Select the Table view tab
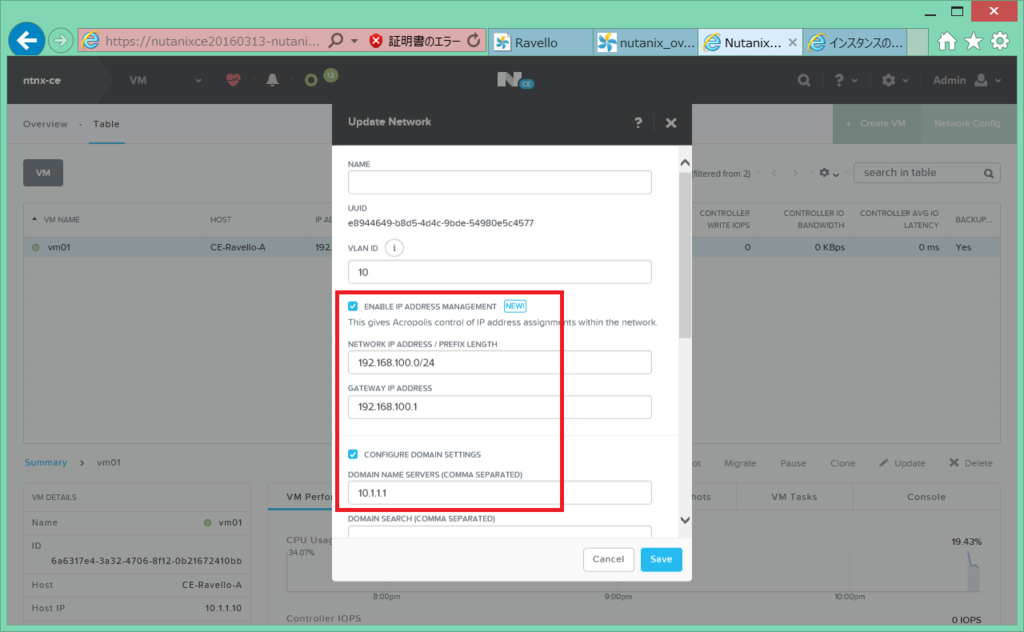Screen dimensions: 1024x632 (x=106, y=124)
